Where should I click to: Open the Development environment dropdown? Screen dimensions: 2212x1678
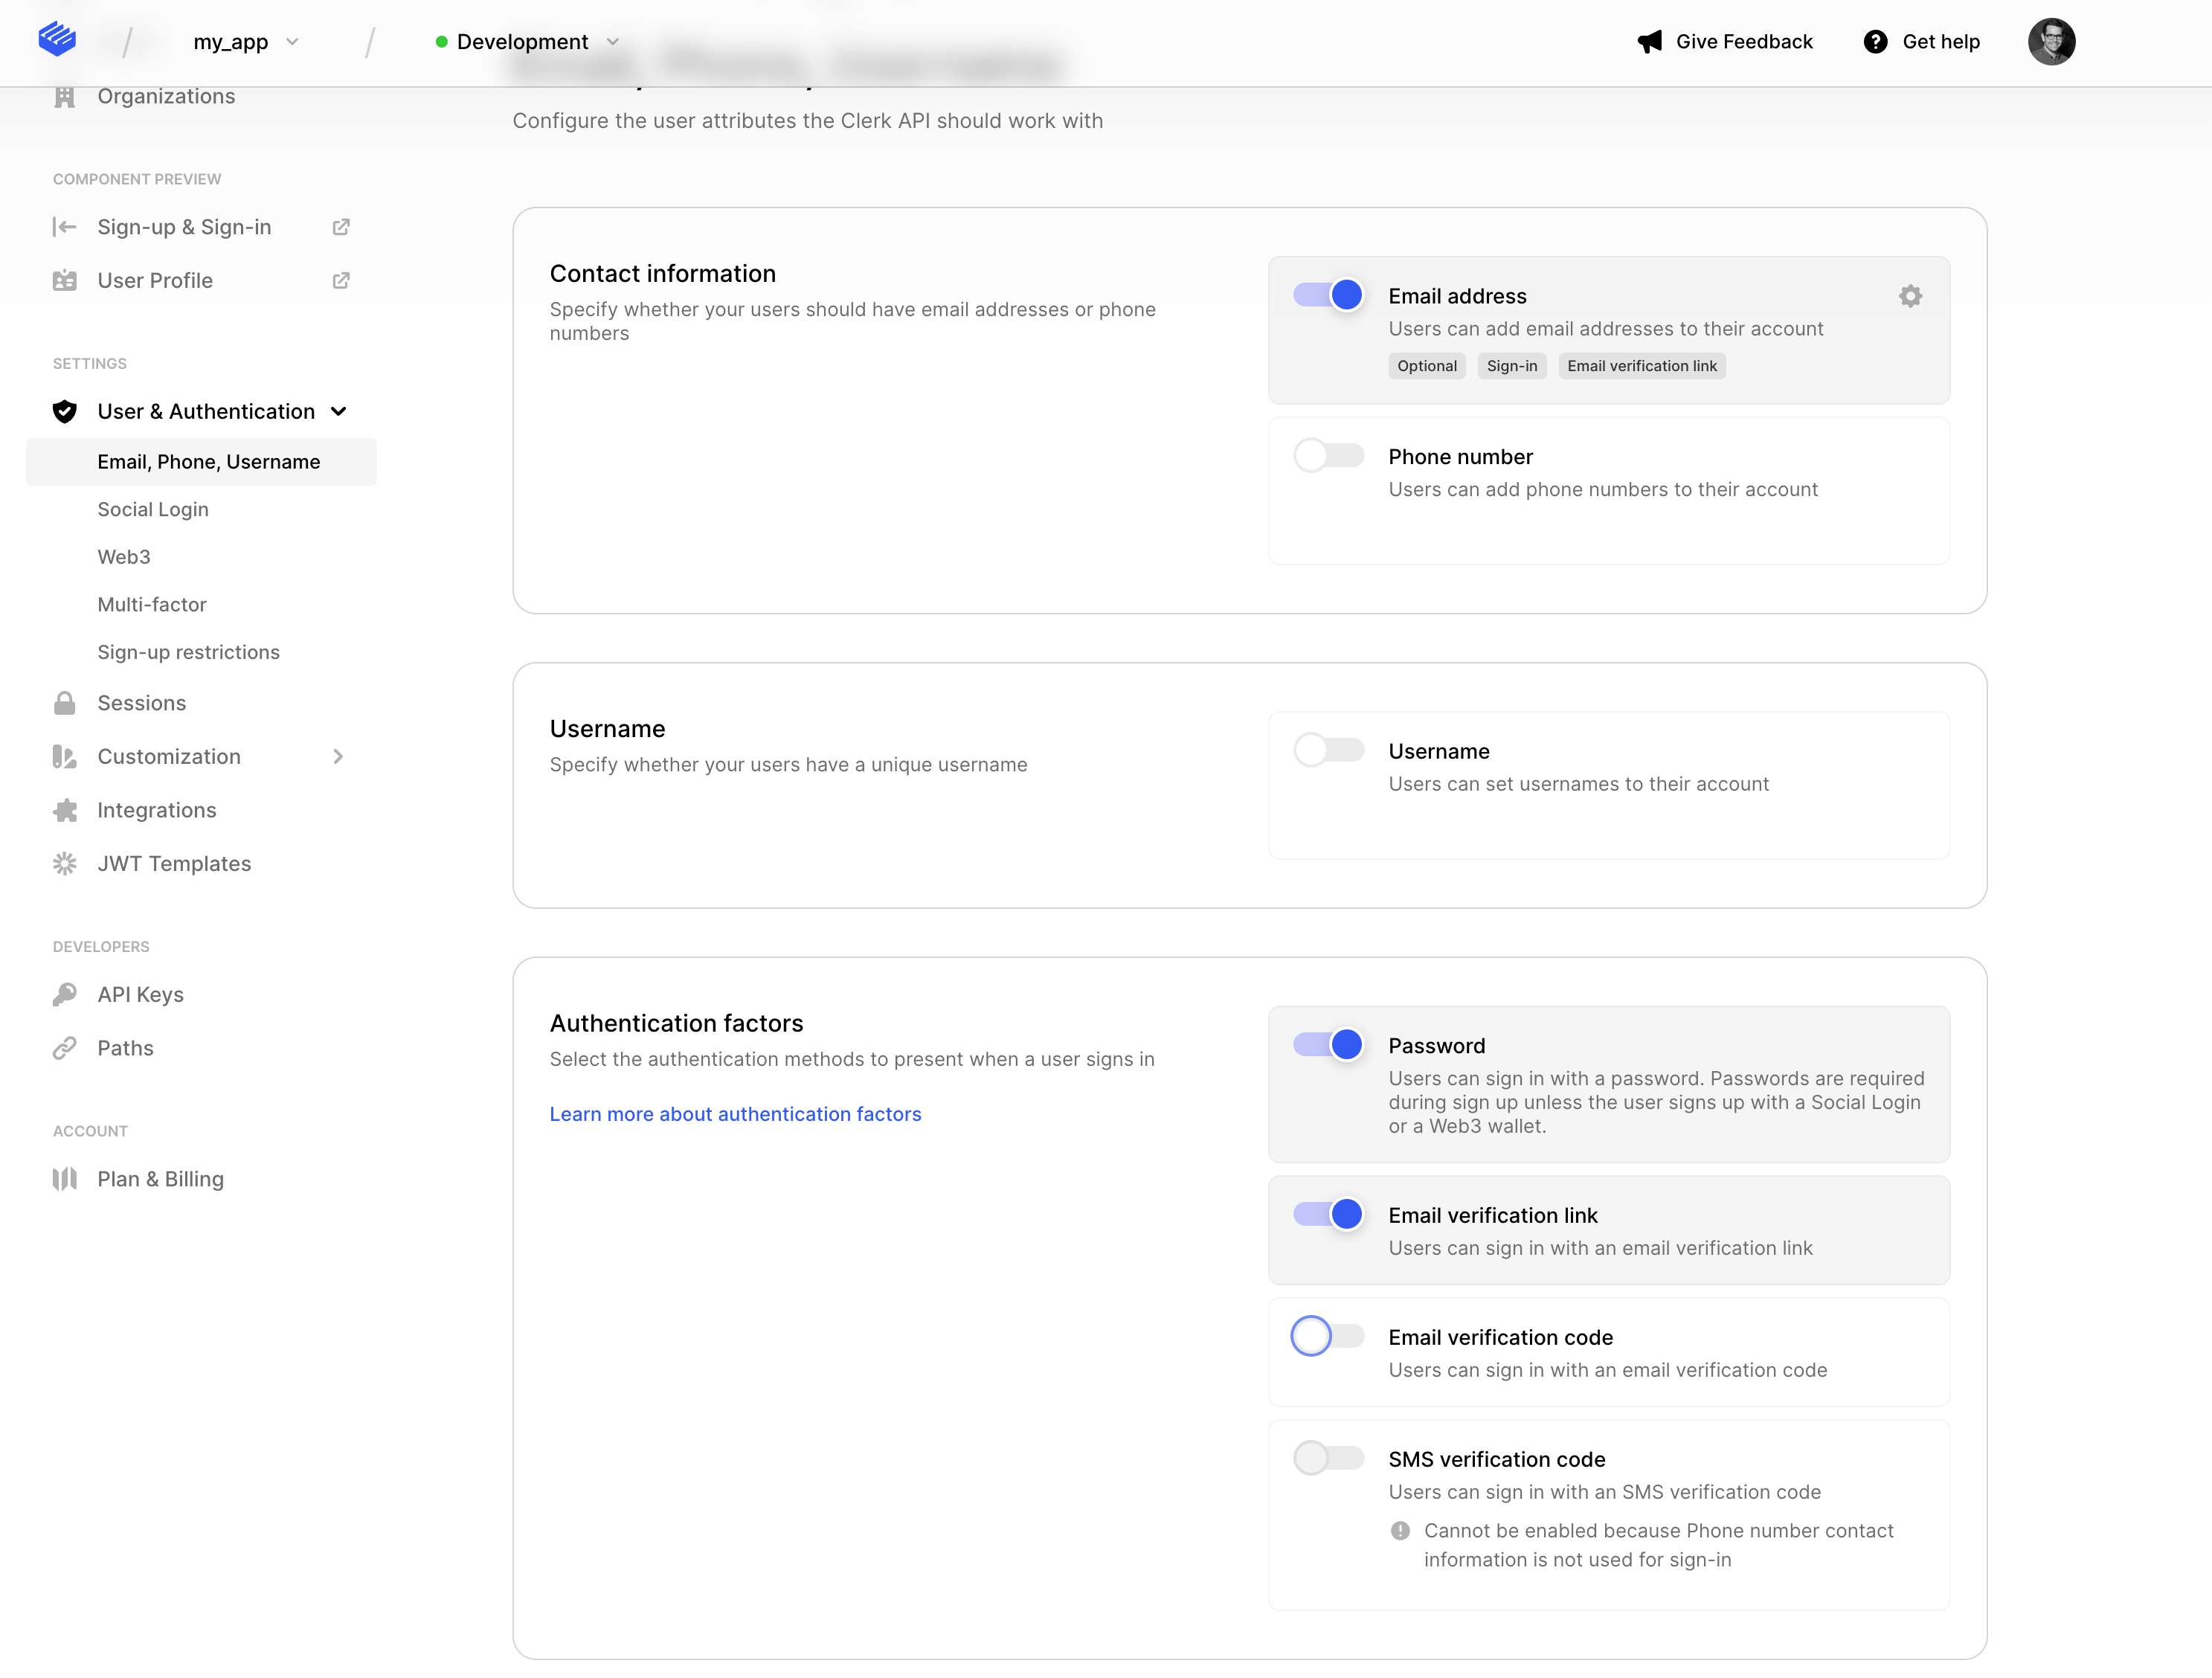[528, 42]
